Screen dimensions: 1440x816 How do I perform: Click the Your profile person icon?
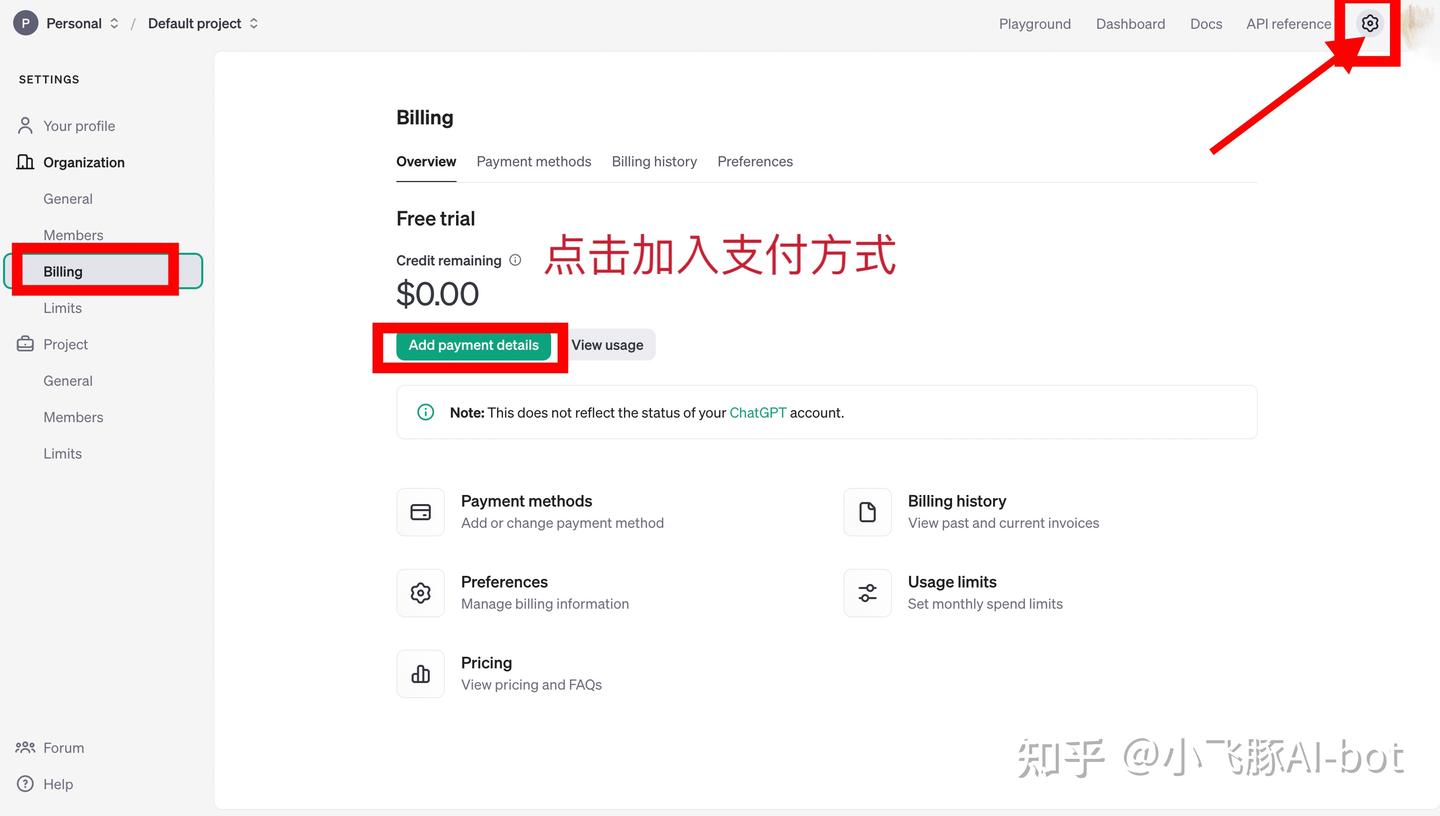23,125
